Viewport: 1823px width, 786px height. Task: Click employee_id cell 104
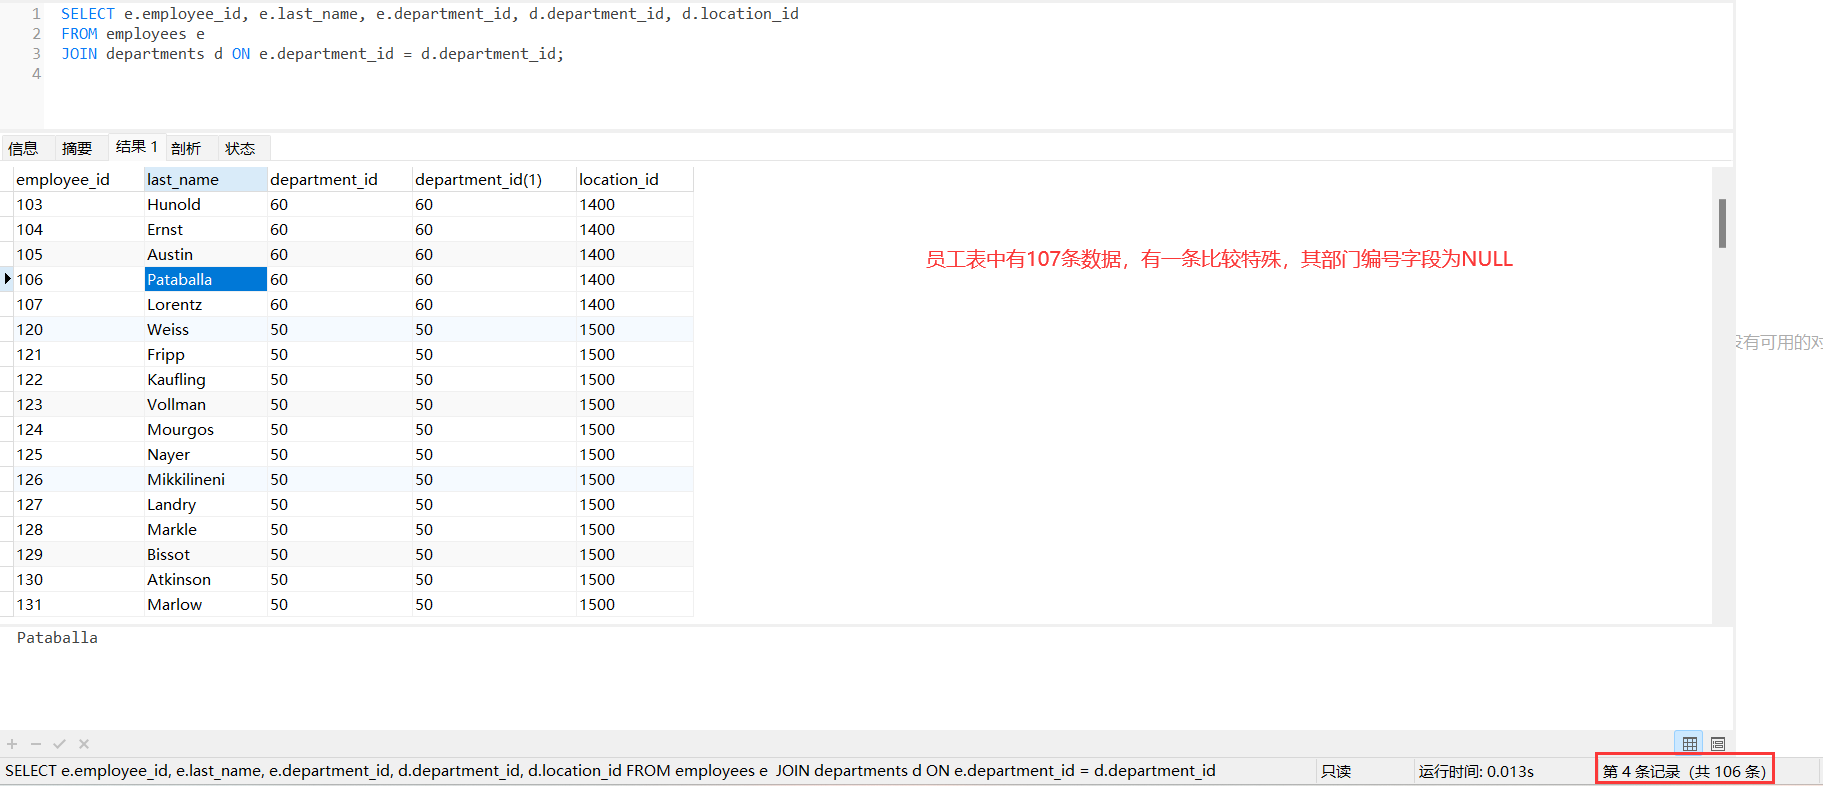click(78, 229)
